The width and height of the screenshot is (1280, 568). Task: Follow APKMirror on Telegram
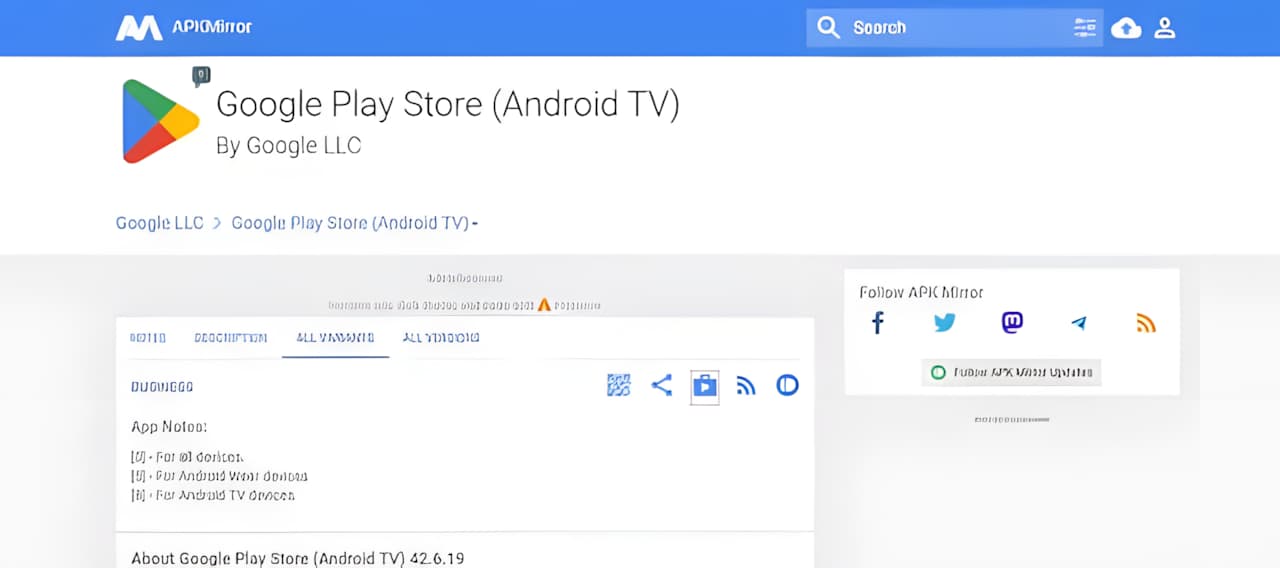(x=1079, y=323)
